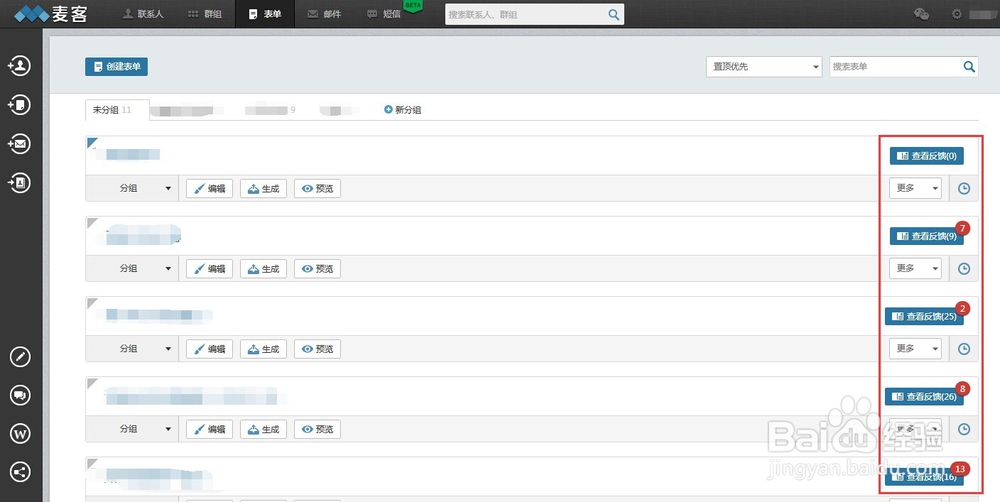Go to 群组 in top navigation

[x=205, y=14]
